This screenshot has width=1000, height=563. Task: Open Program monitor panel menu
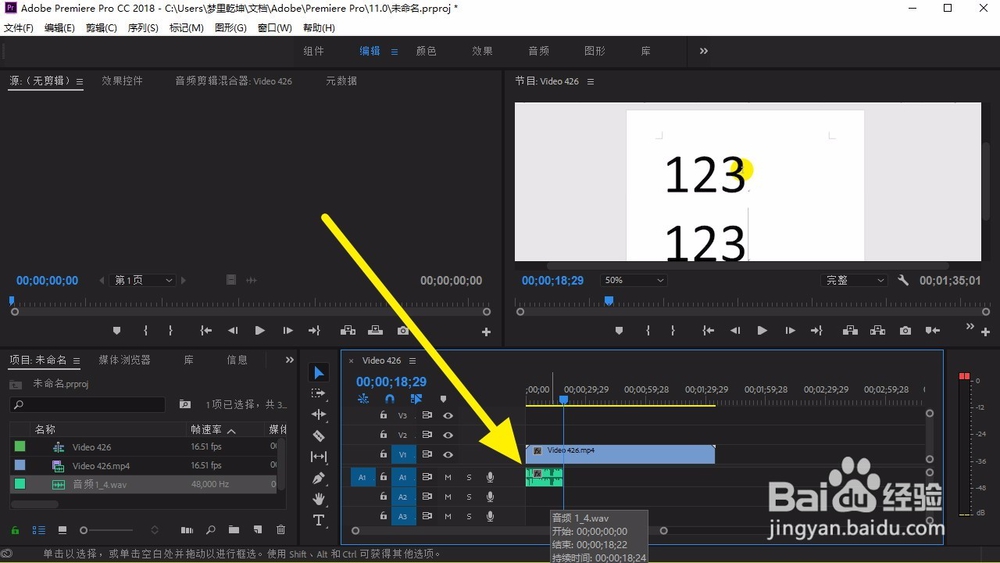point(591,82)
